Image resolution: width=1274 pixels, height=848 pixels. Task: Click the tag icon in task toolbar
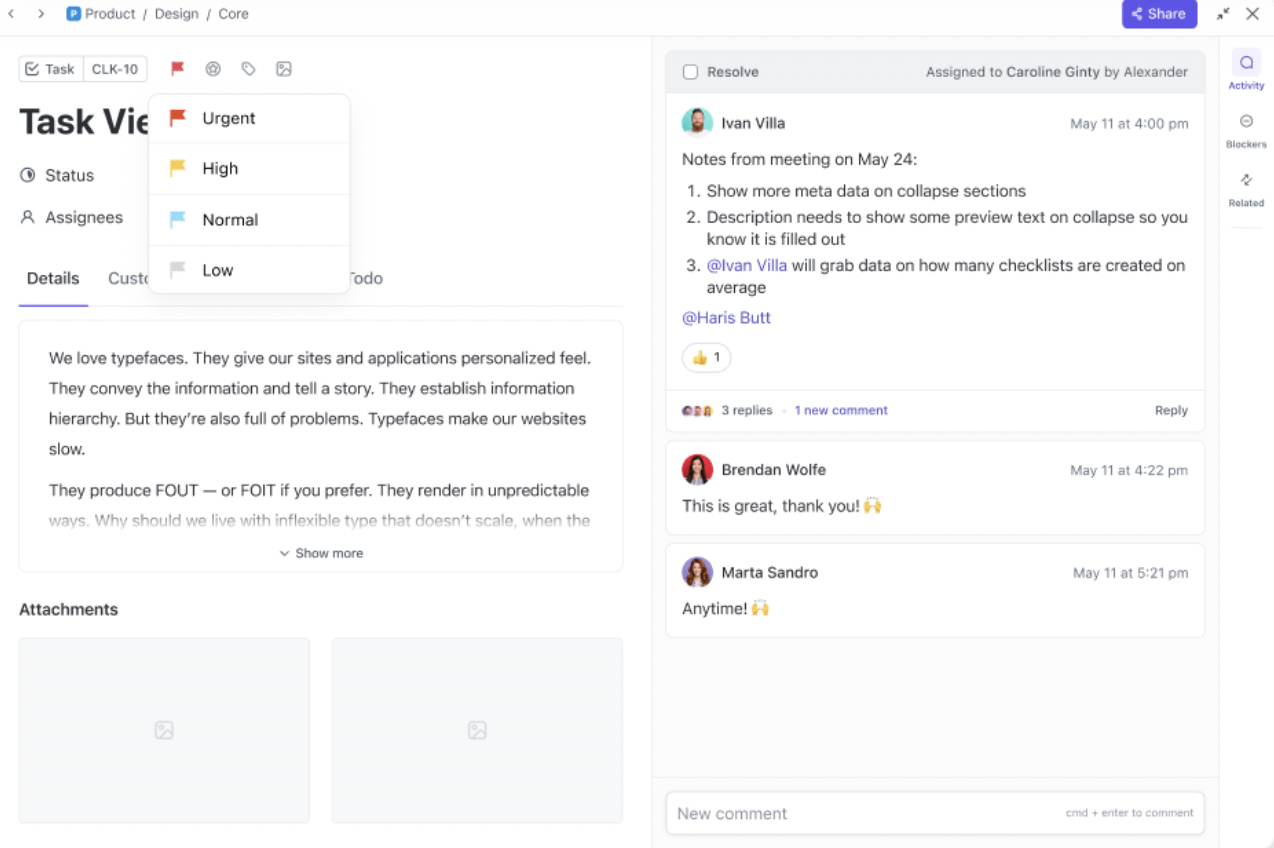click(248, 69)
